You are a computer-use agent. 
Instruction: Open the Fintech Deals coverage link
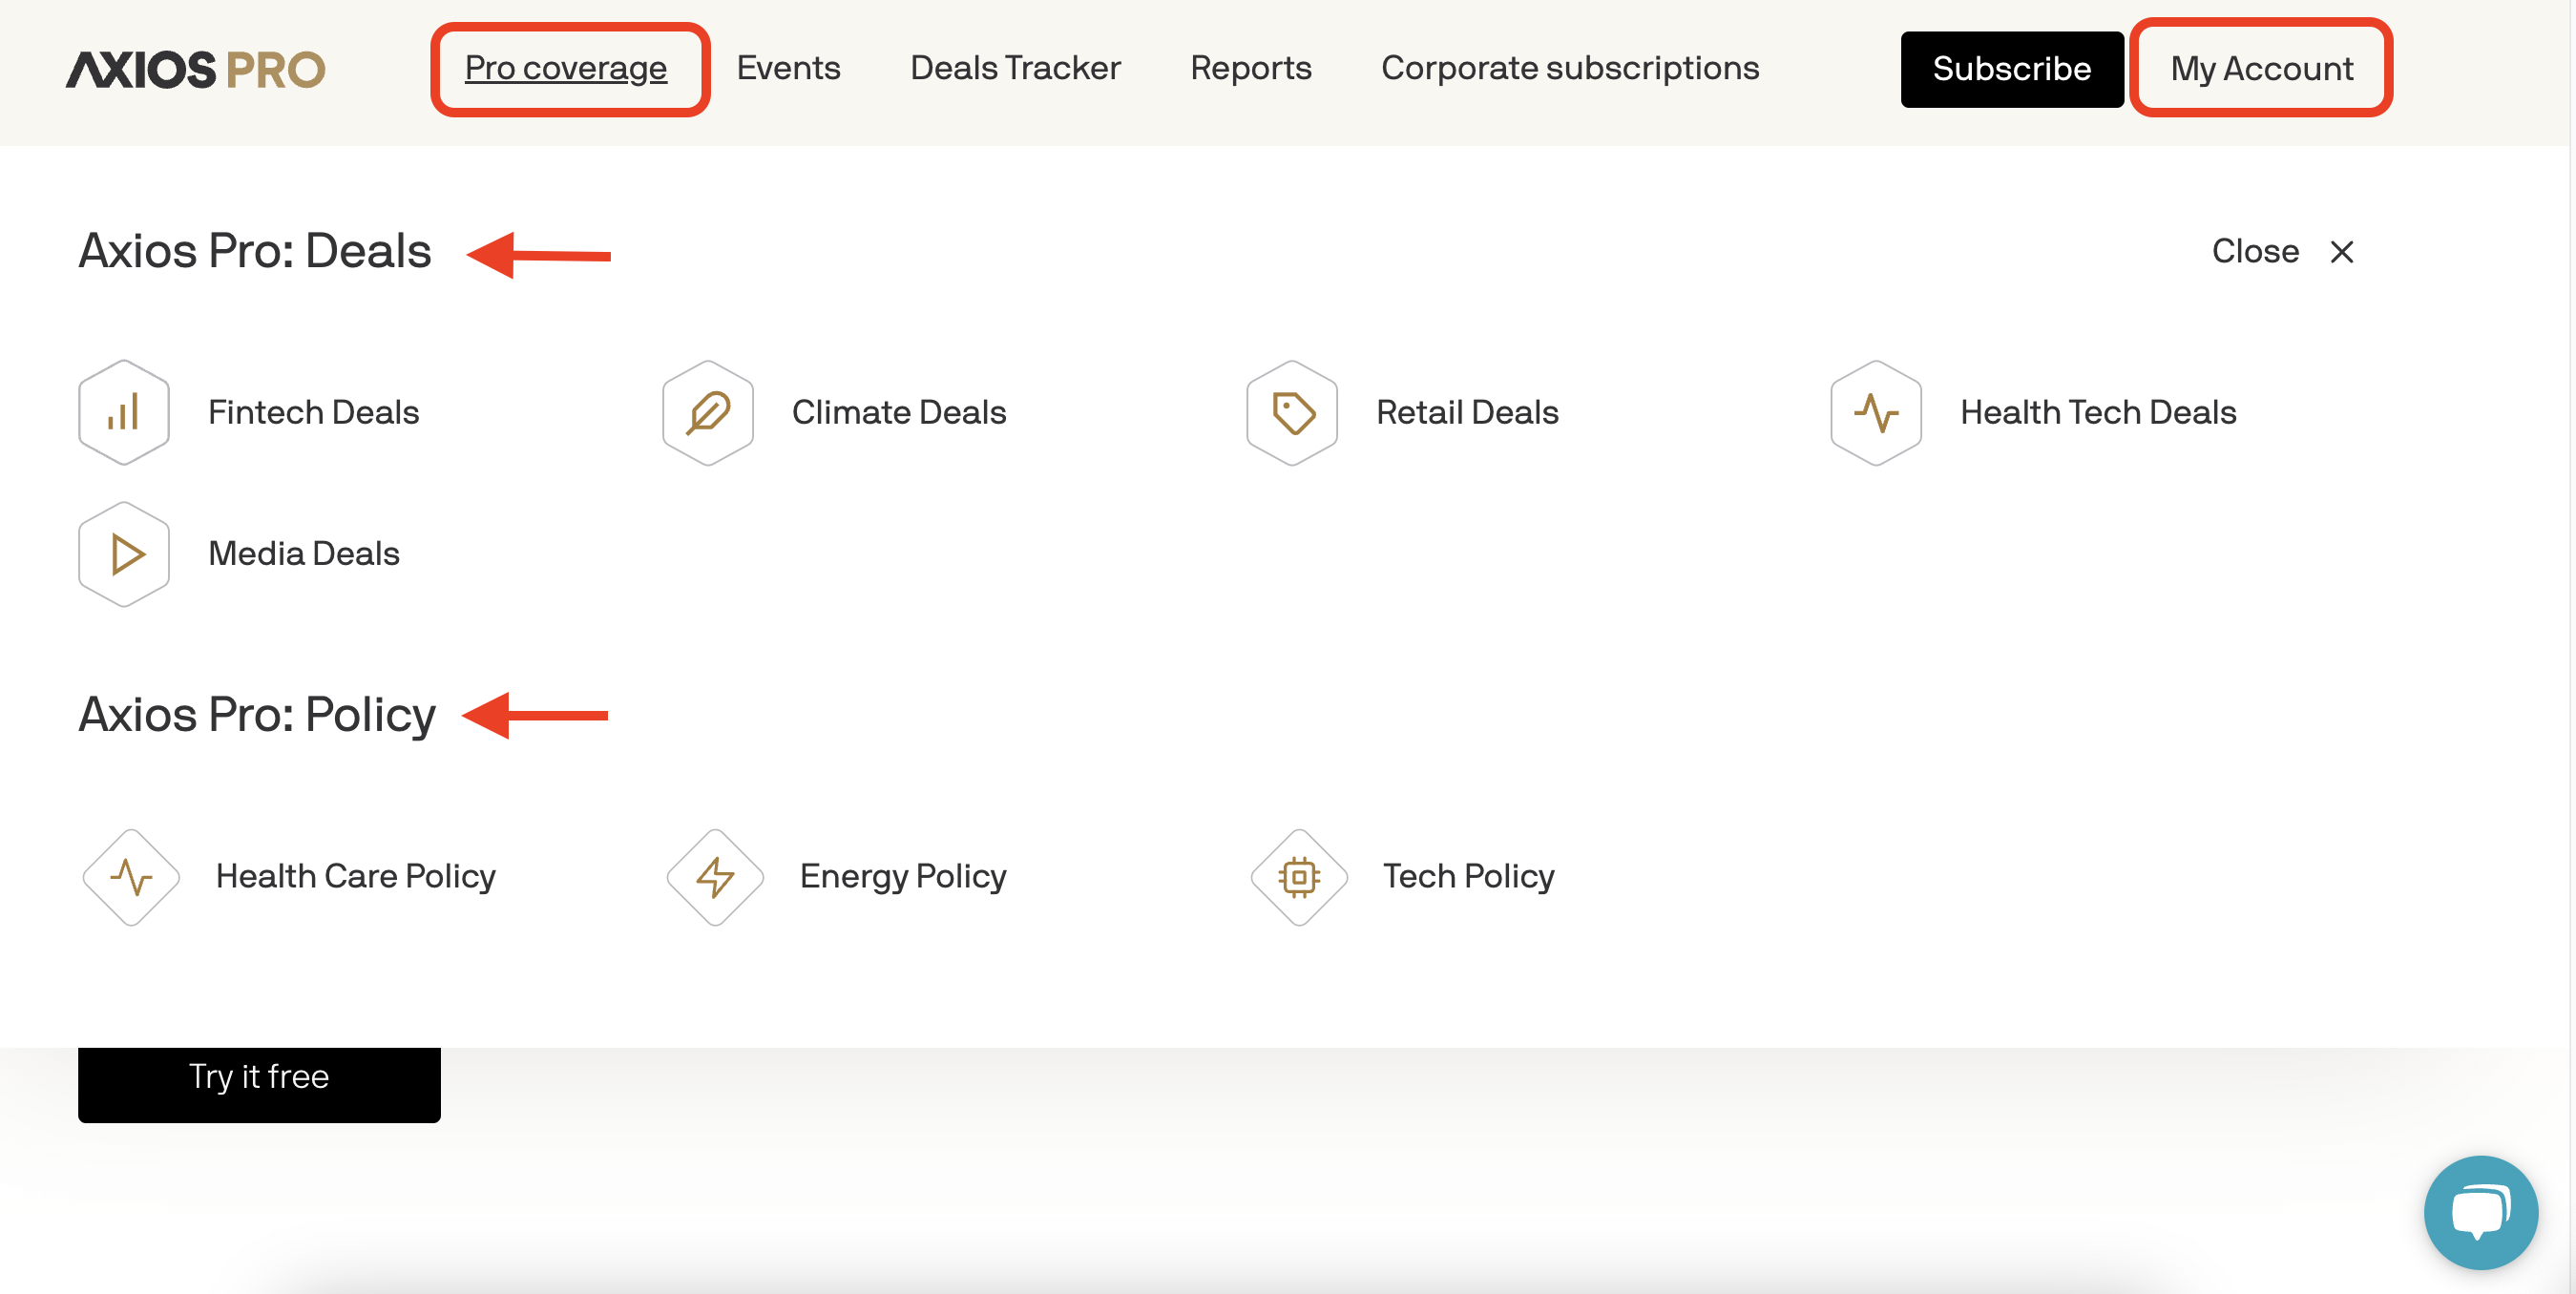(313, 411)
